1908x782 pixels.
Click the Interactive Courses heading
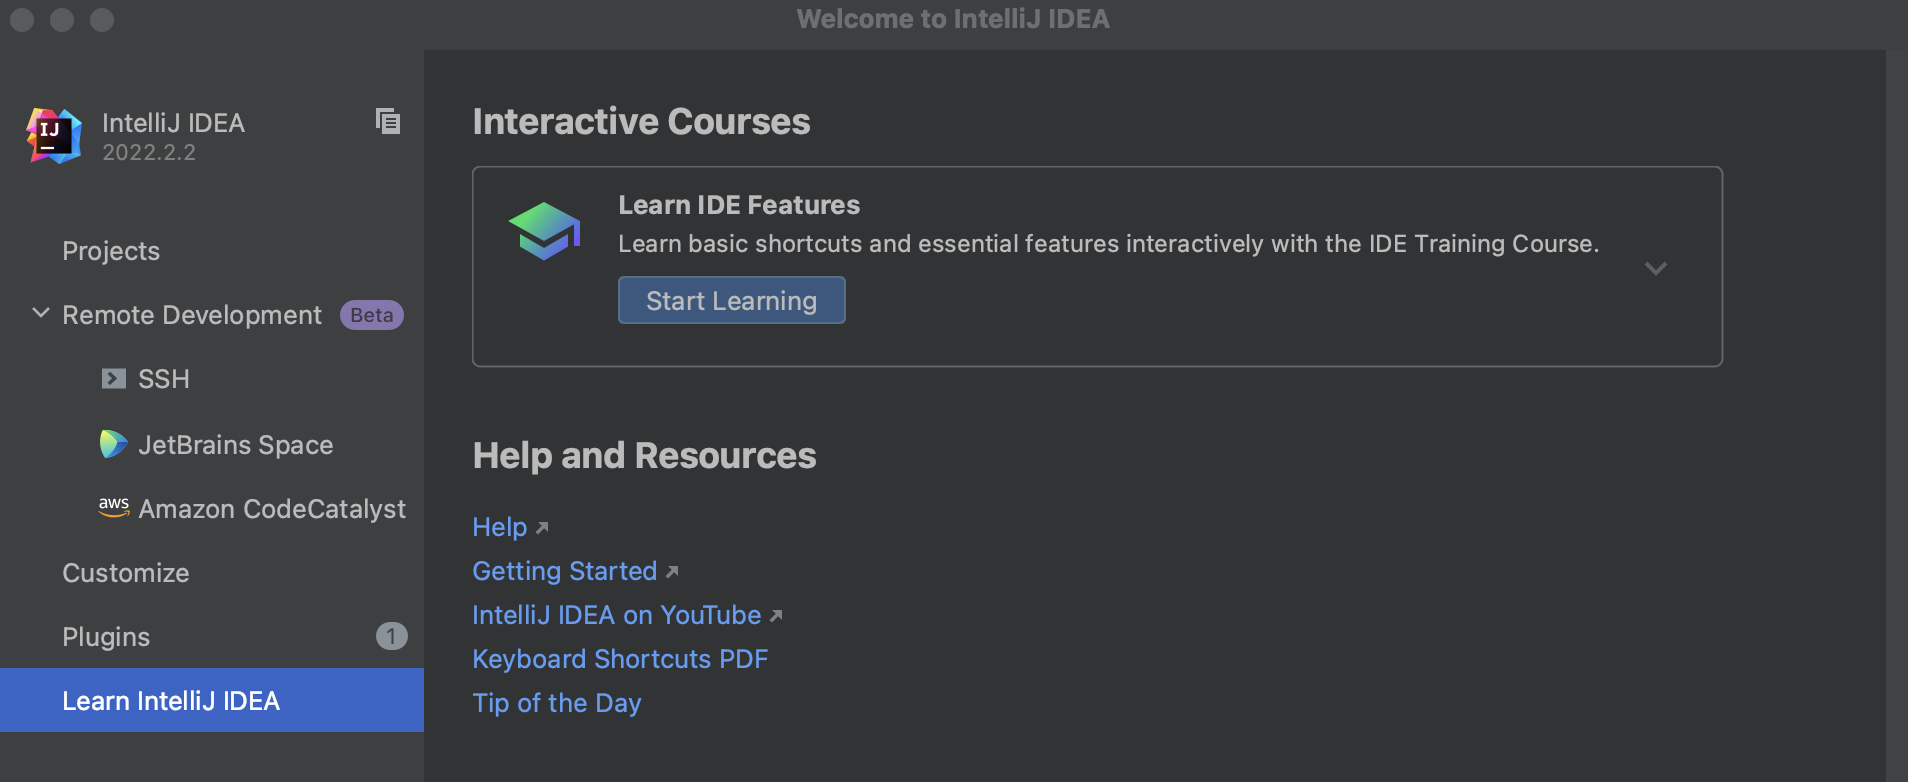pyautogui.click(x=641, y=122)
